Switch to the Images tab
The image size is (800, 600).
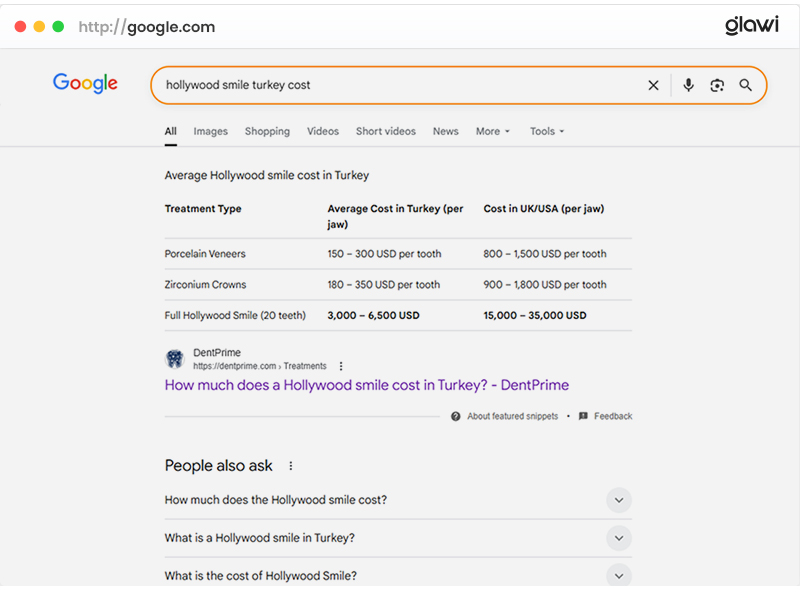(210, 131)
